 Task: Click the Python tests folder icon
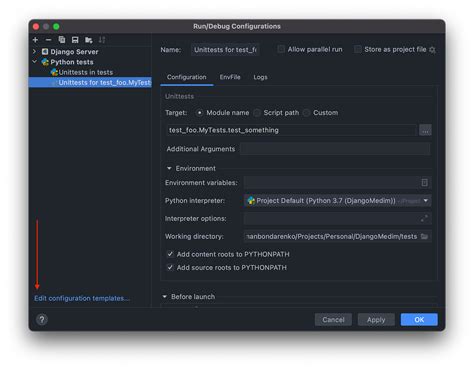[x=45, y=62]
